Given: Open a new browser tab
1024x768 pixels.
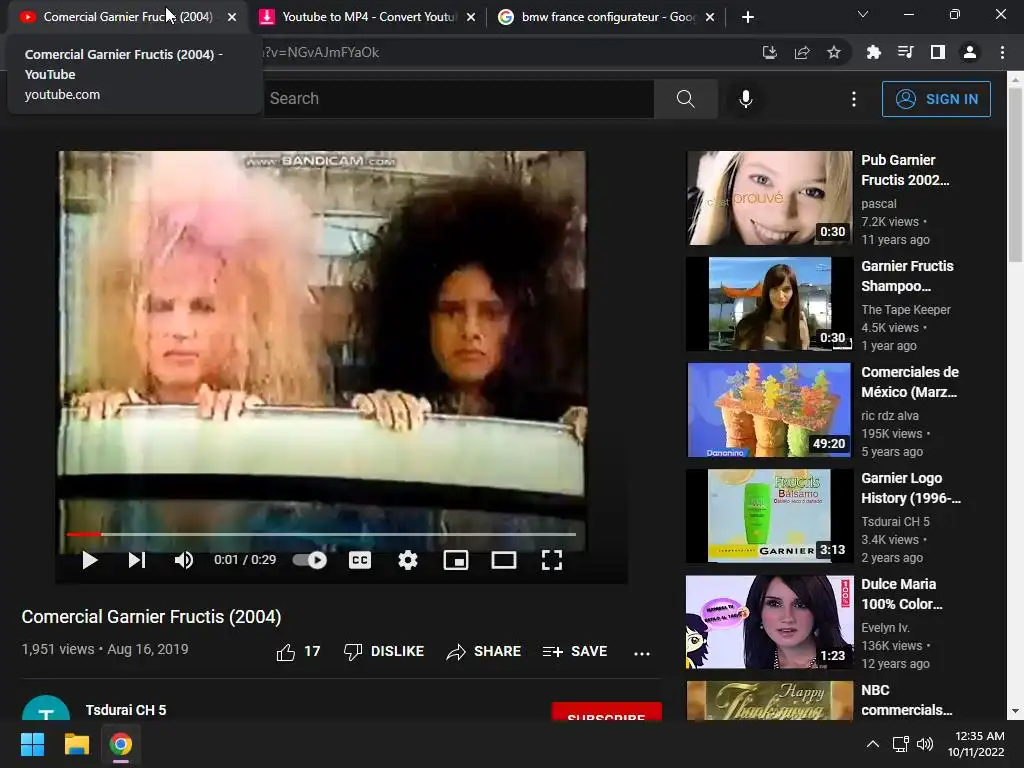Looking at the screenshot, I should [748, 18].
